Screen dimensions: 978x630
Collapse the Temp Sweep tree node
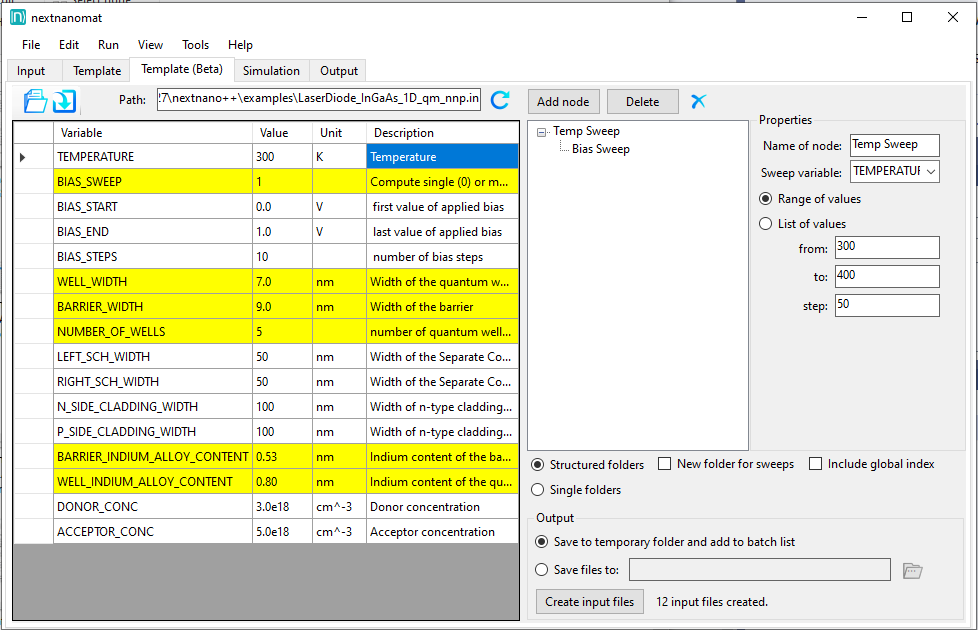point(541,132)
